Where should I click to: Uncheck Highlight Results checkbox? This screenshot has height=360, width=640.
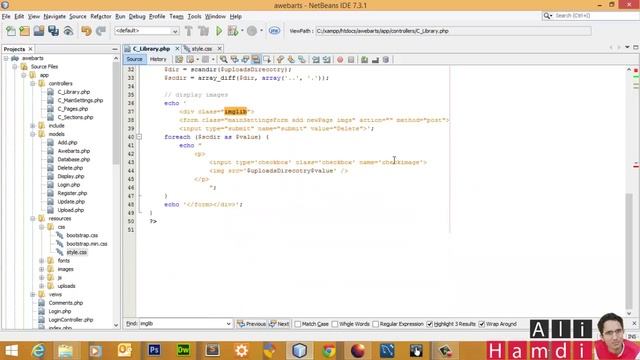coord(429,324)
